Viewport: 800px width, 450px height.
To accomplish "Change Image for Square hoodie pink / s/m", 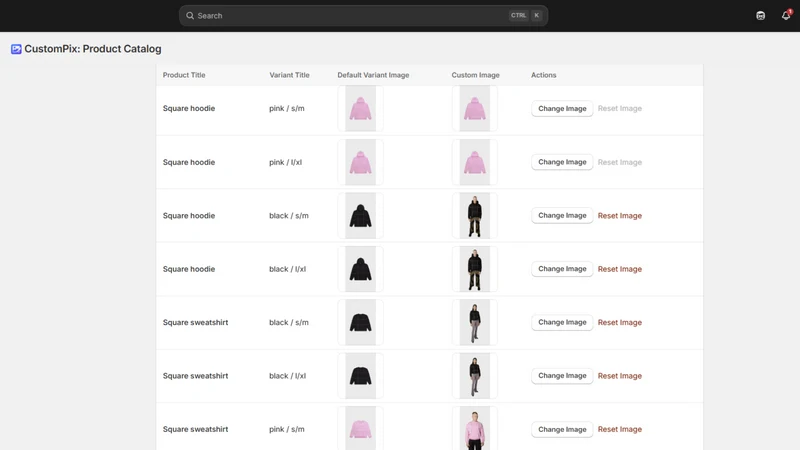I will 562,108.
